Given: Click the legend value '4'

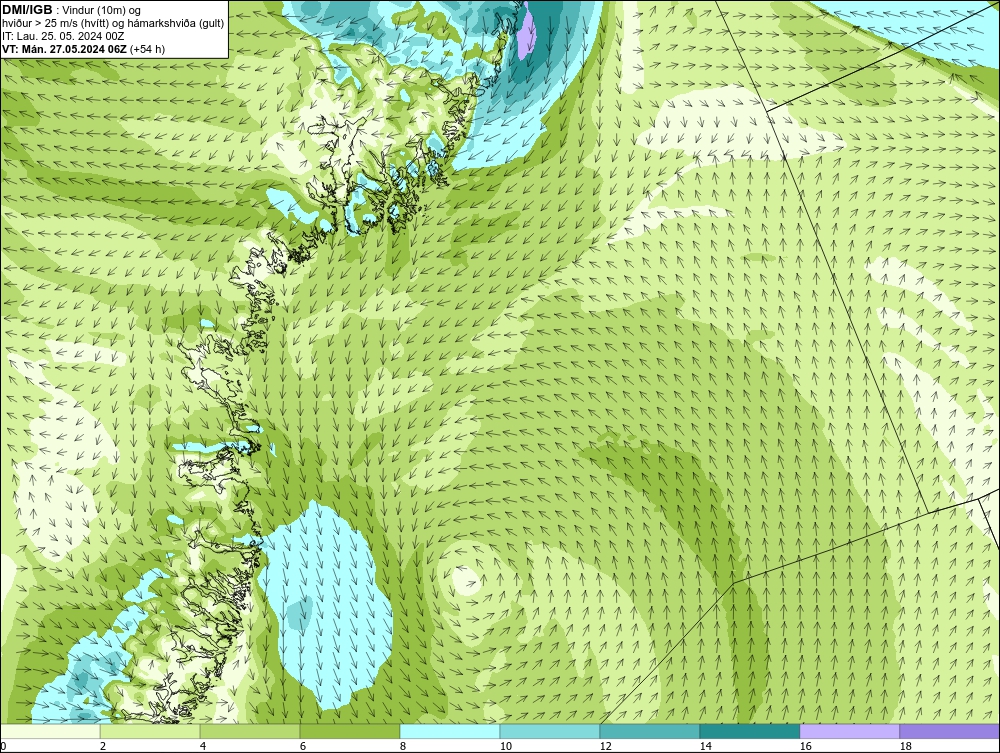Looking at the screenshot, I should click(203, 746).
